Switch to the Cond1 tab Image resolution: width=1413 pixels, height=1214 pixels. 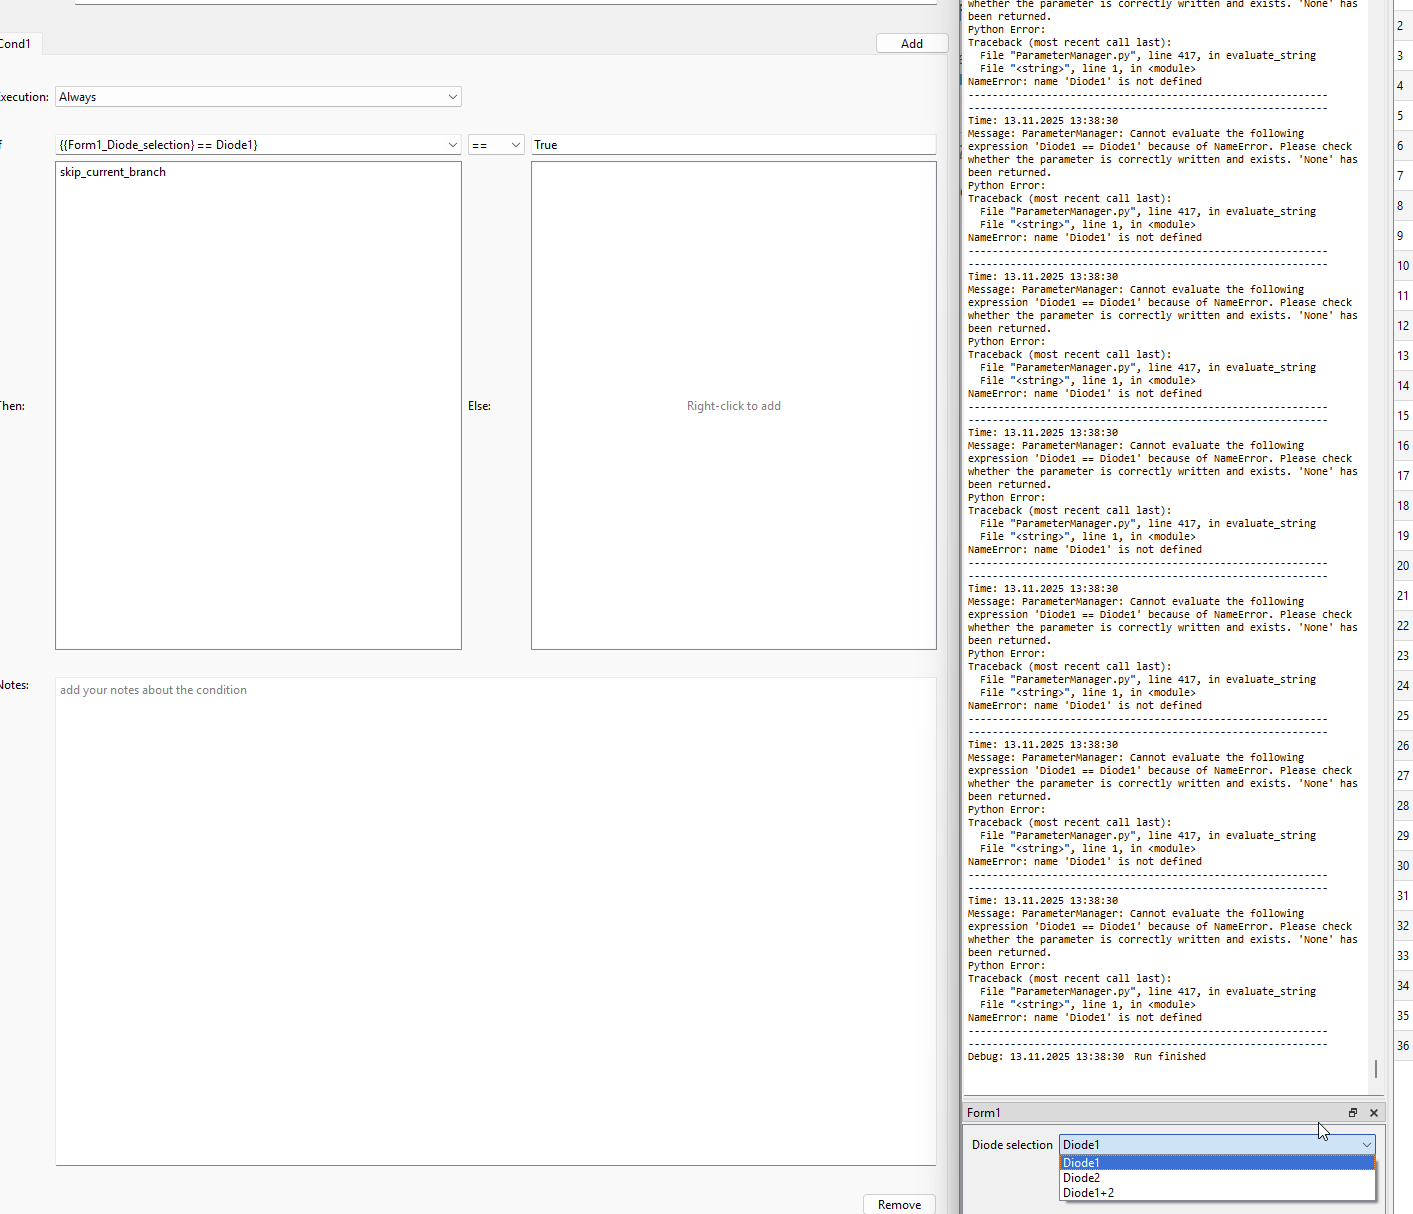pyautogui.click(x=16, y=44)
